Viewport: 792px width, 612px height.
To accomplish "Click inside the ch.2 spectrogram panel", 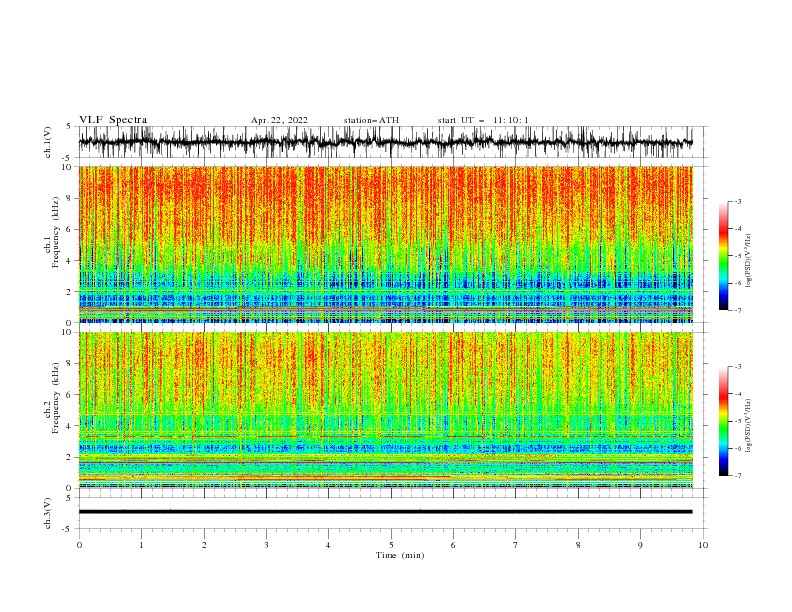I will pyautogui.click(x=385, y=410).
